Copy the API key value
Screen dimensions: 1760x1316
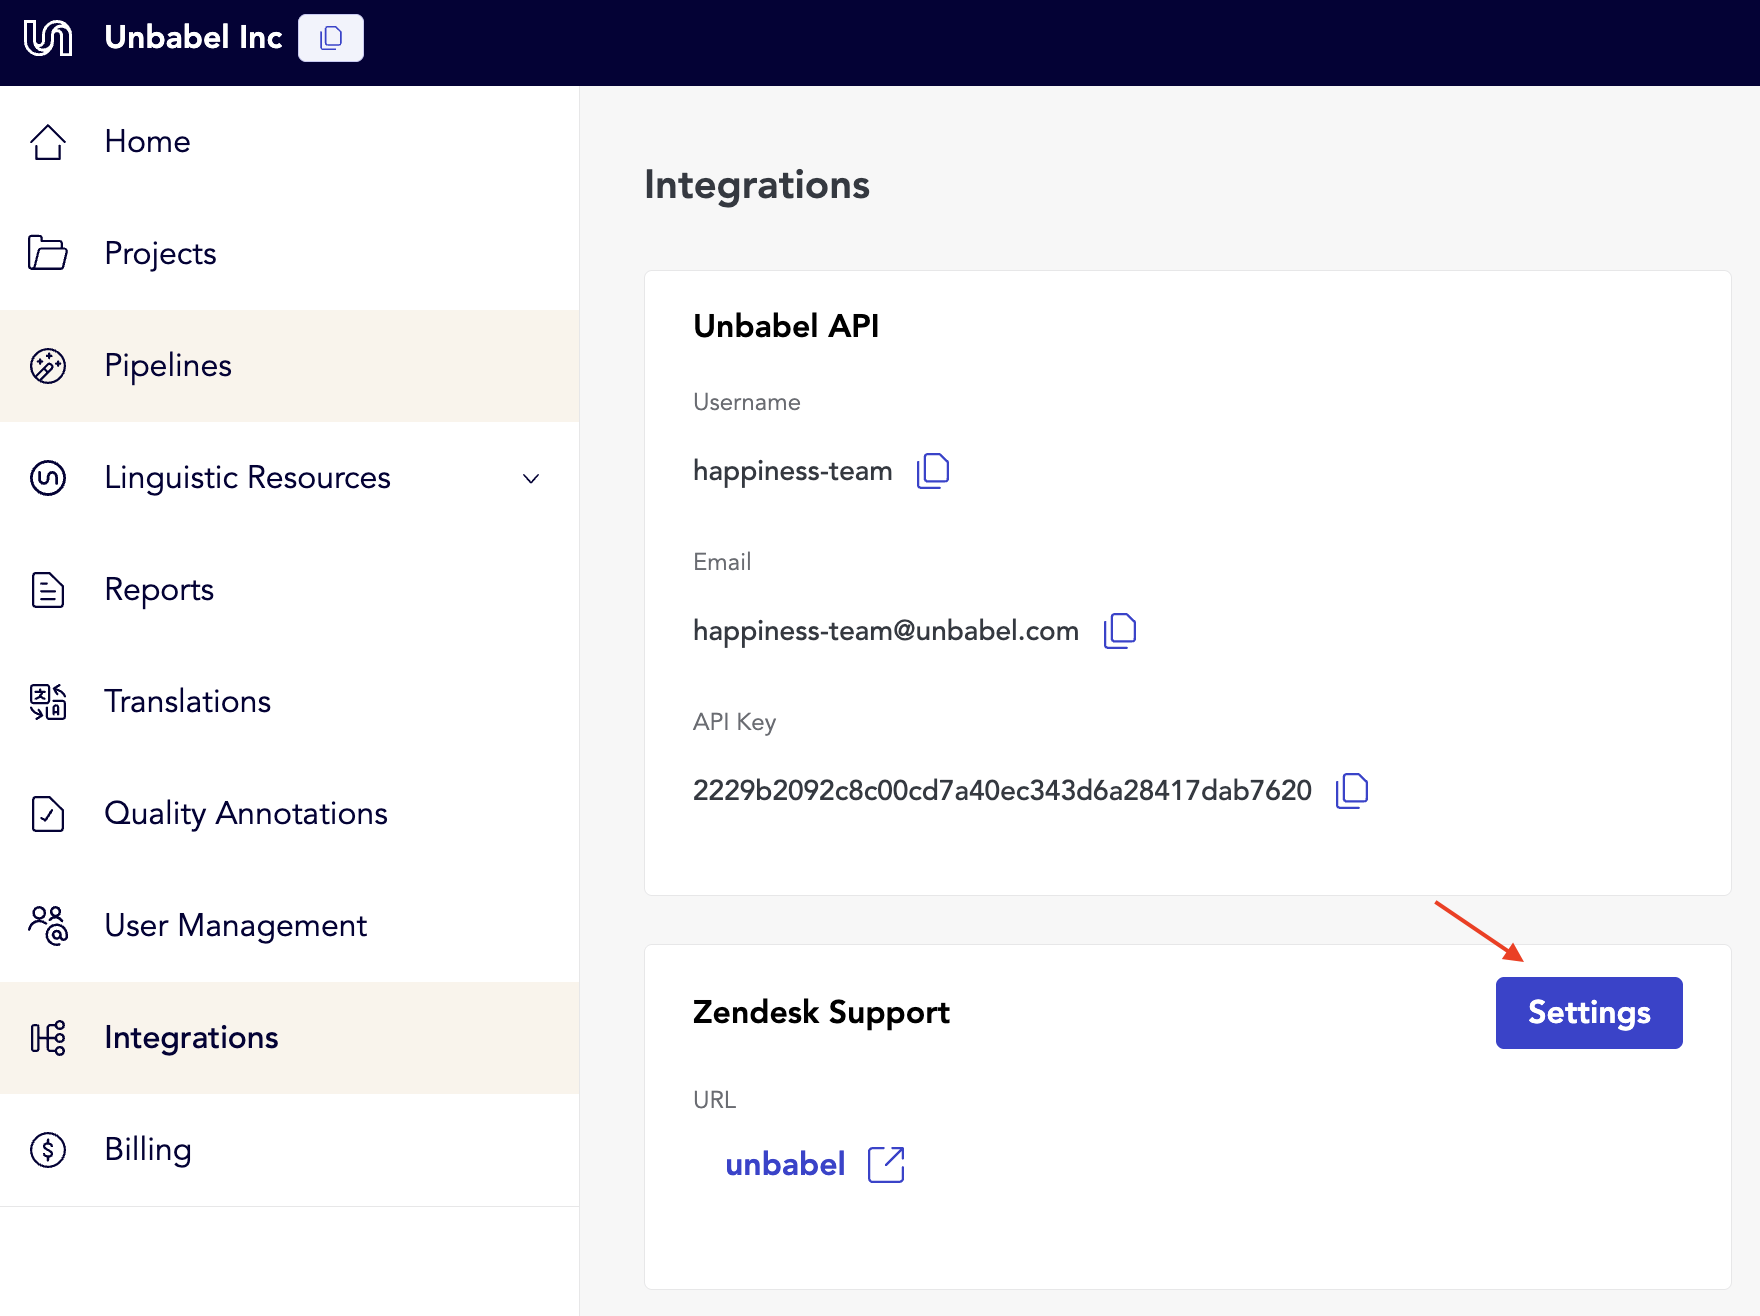click(x=1352, y=790)
